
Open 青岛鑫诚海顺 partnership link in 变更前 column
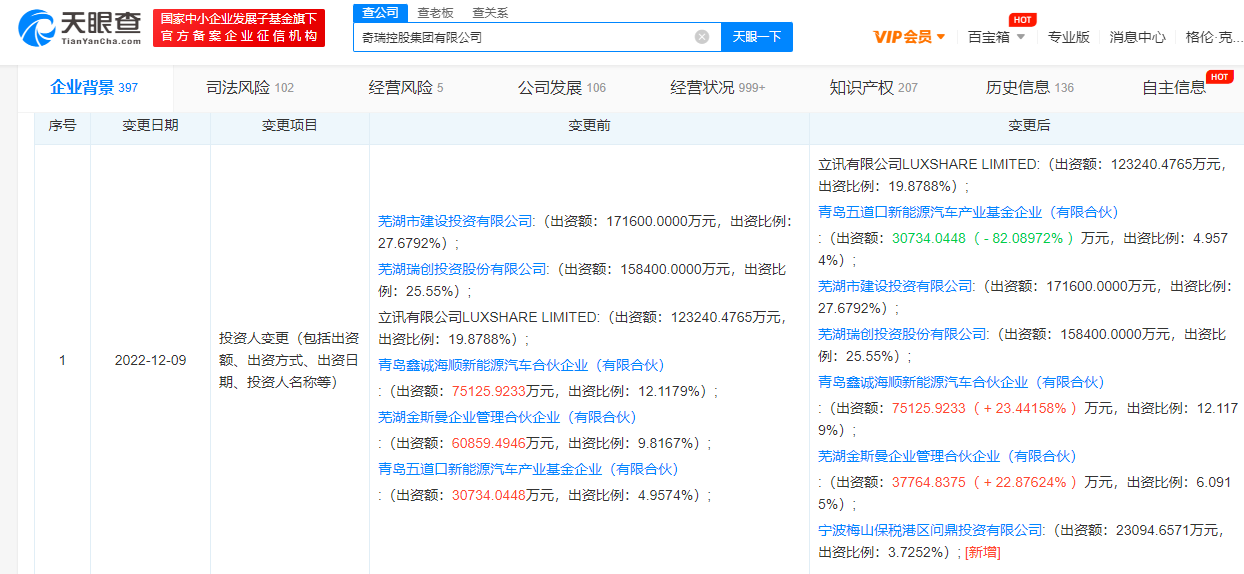pyautogui.click(x=521, y=365)
